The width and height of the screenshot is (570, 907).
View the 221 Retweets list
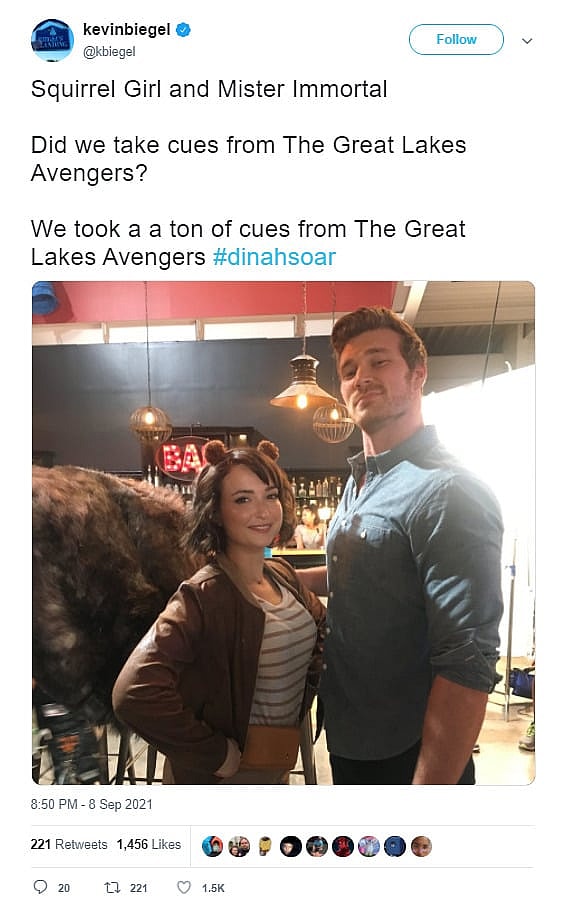69,845
